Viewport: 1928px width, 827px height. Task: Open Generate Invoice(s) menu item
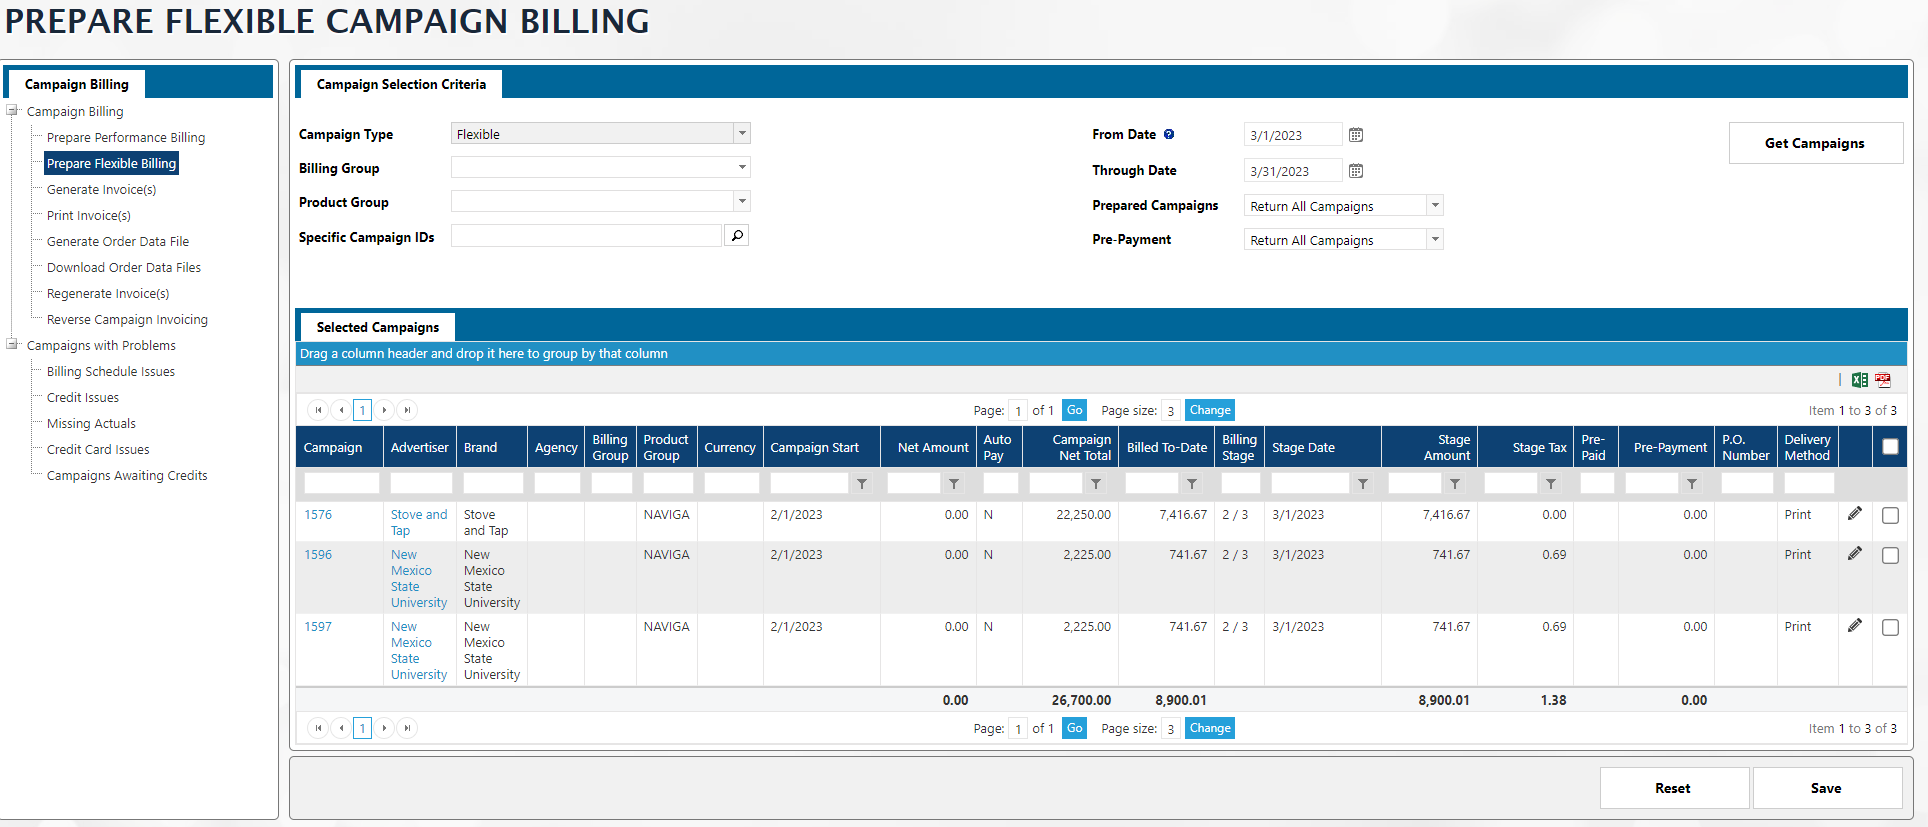coord(101,190)
